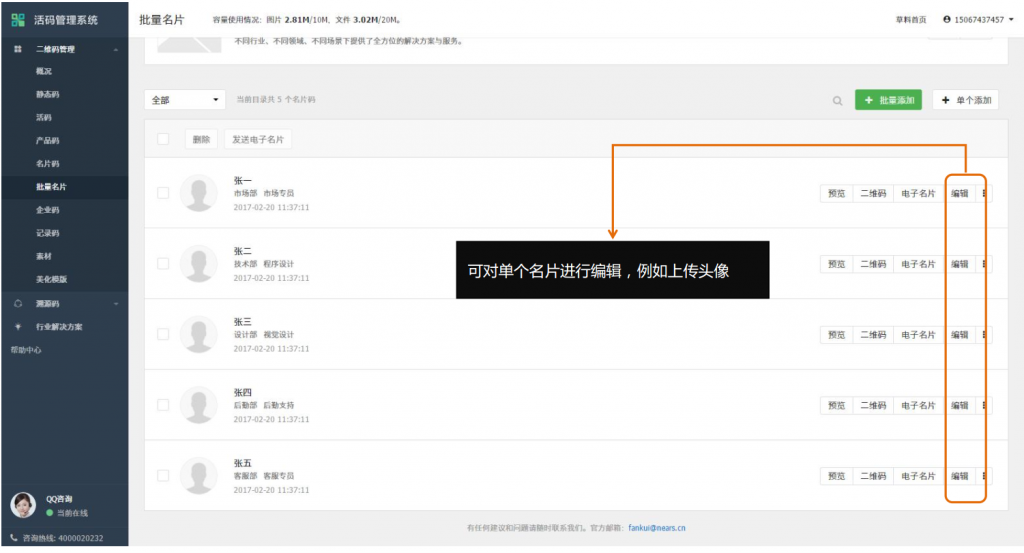Go to 概况 in sidebar

(44, 71)
